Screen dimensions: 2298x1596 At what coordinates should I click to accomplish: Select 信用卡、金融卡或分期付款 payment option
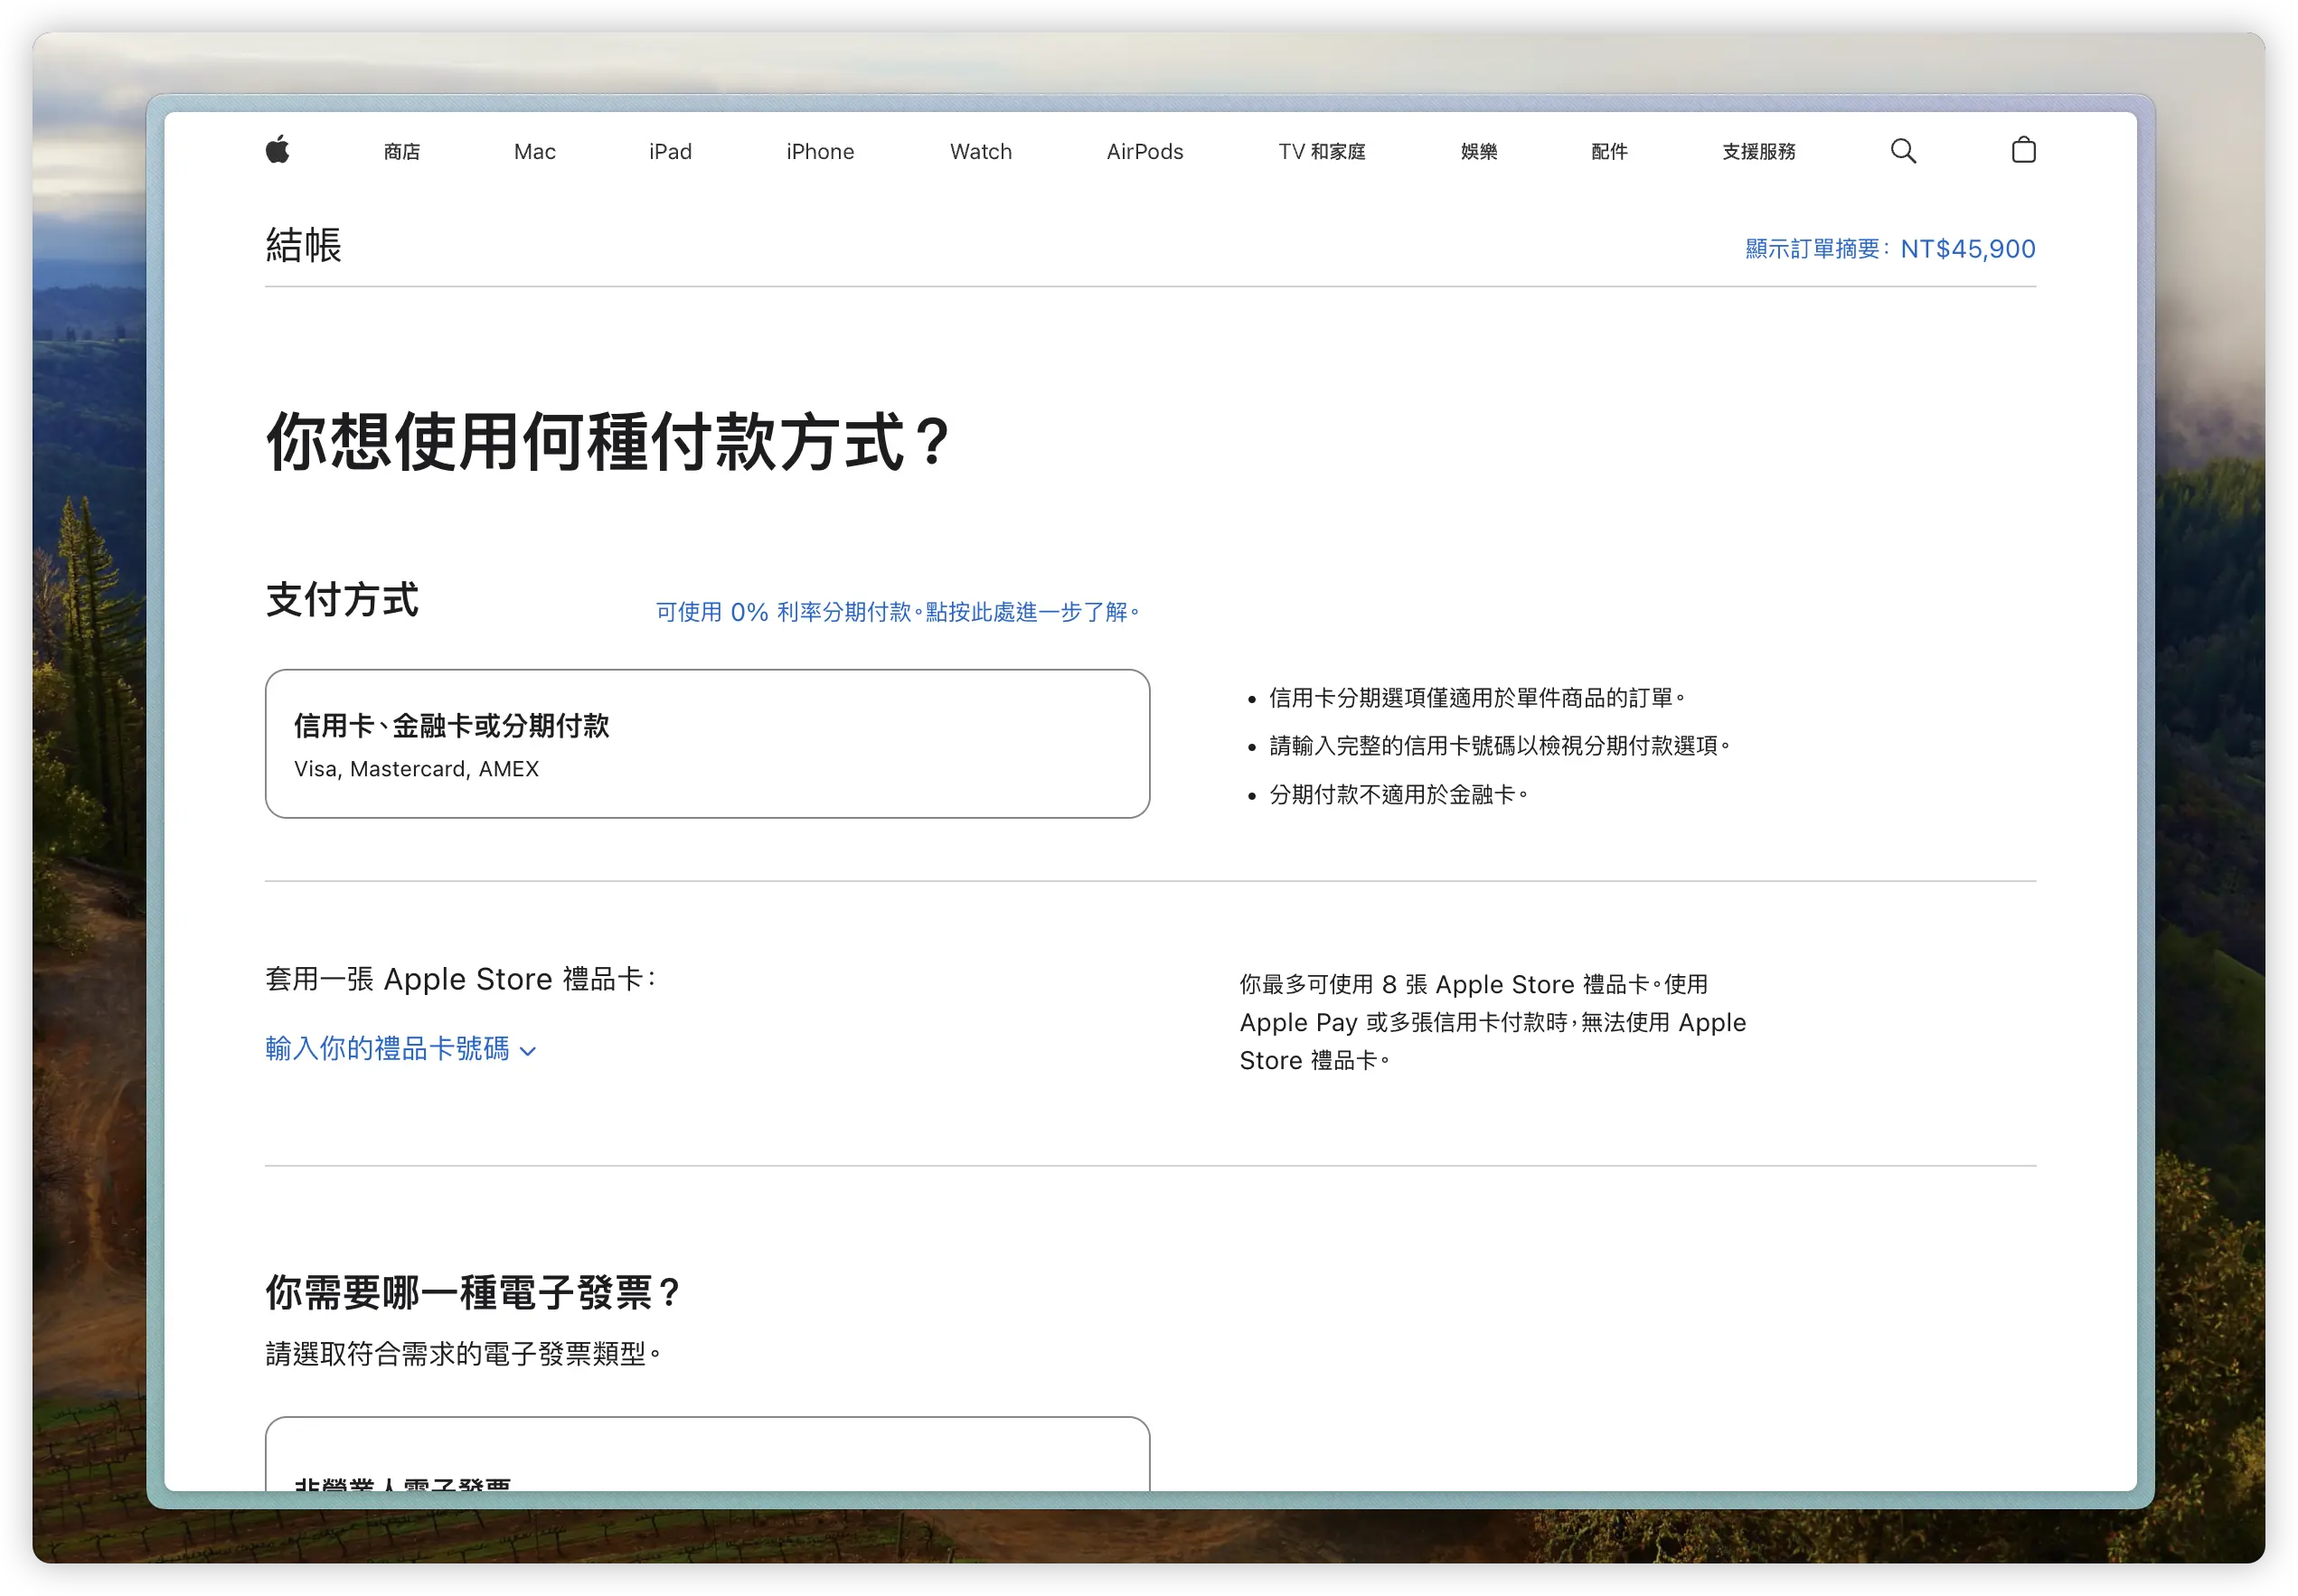pyautogui.click(x=707, y=743)
